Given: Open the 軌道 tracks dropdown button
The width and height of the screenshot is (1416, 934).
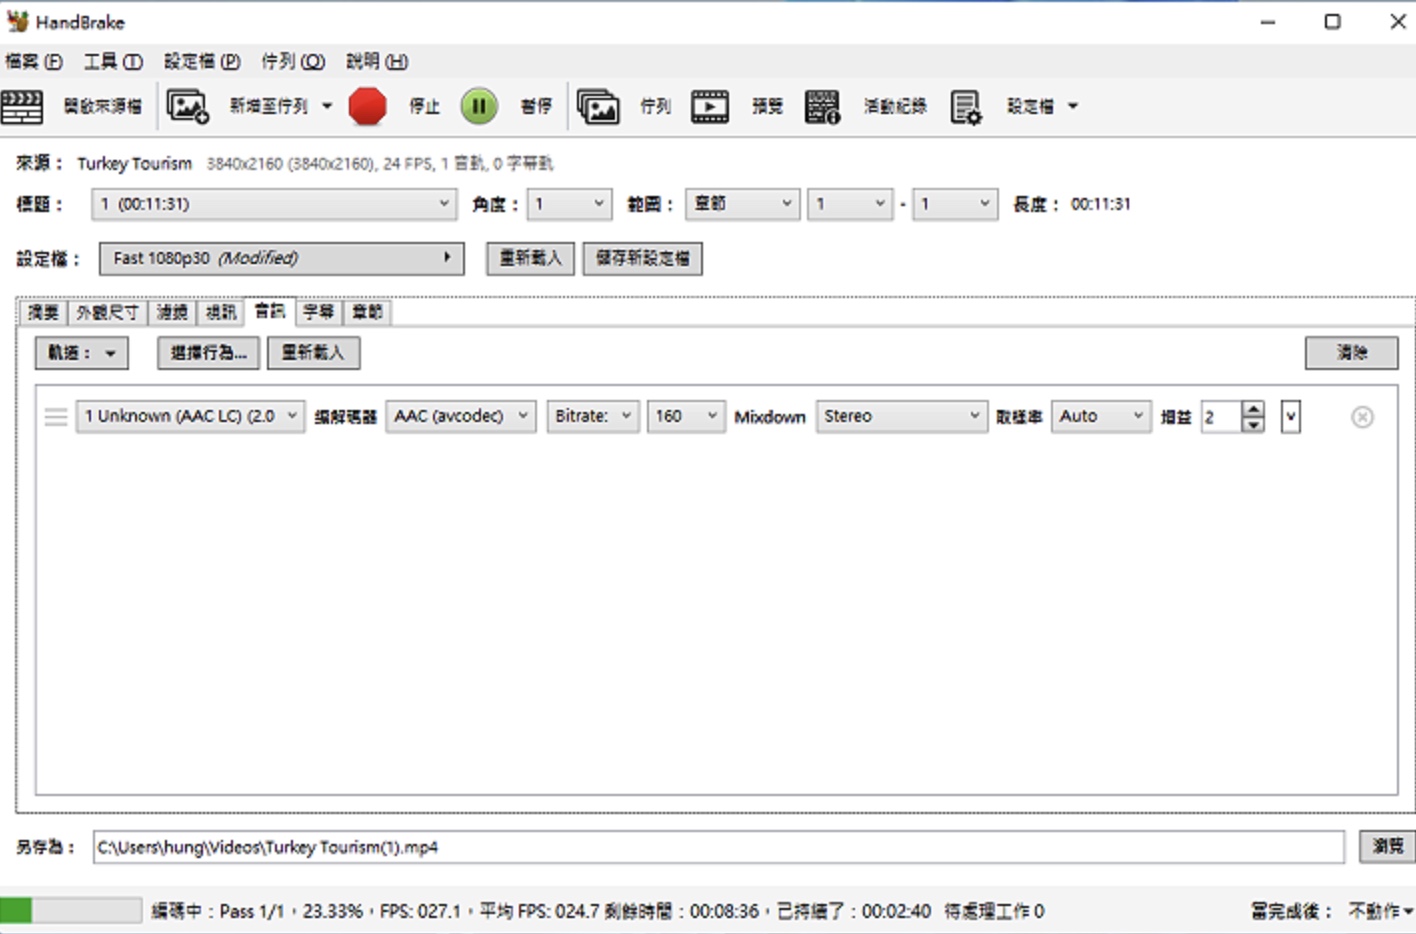Looking at the screenshot, I should tap(82, 353).
